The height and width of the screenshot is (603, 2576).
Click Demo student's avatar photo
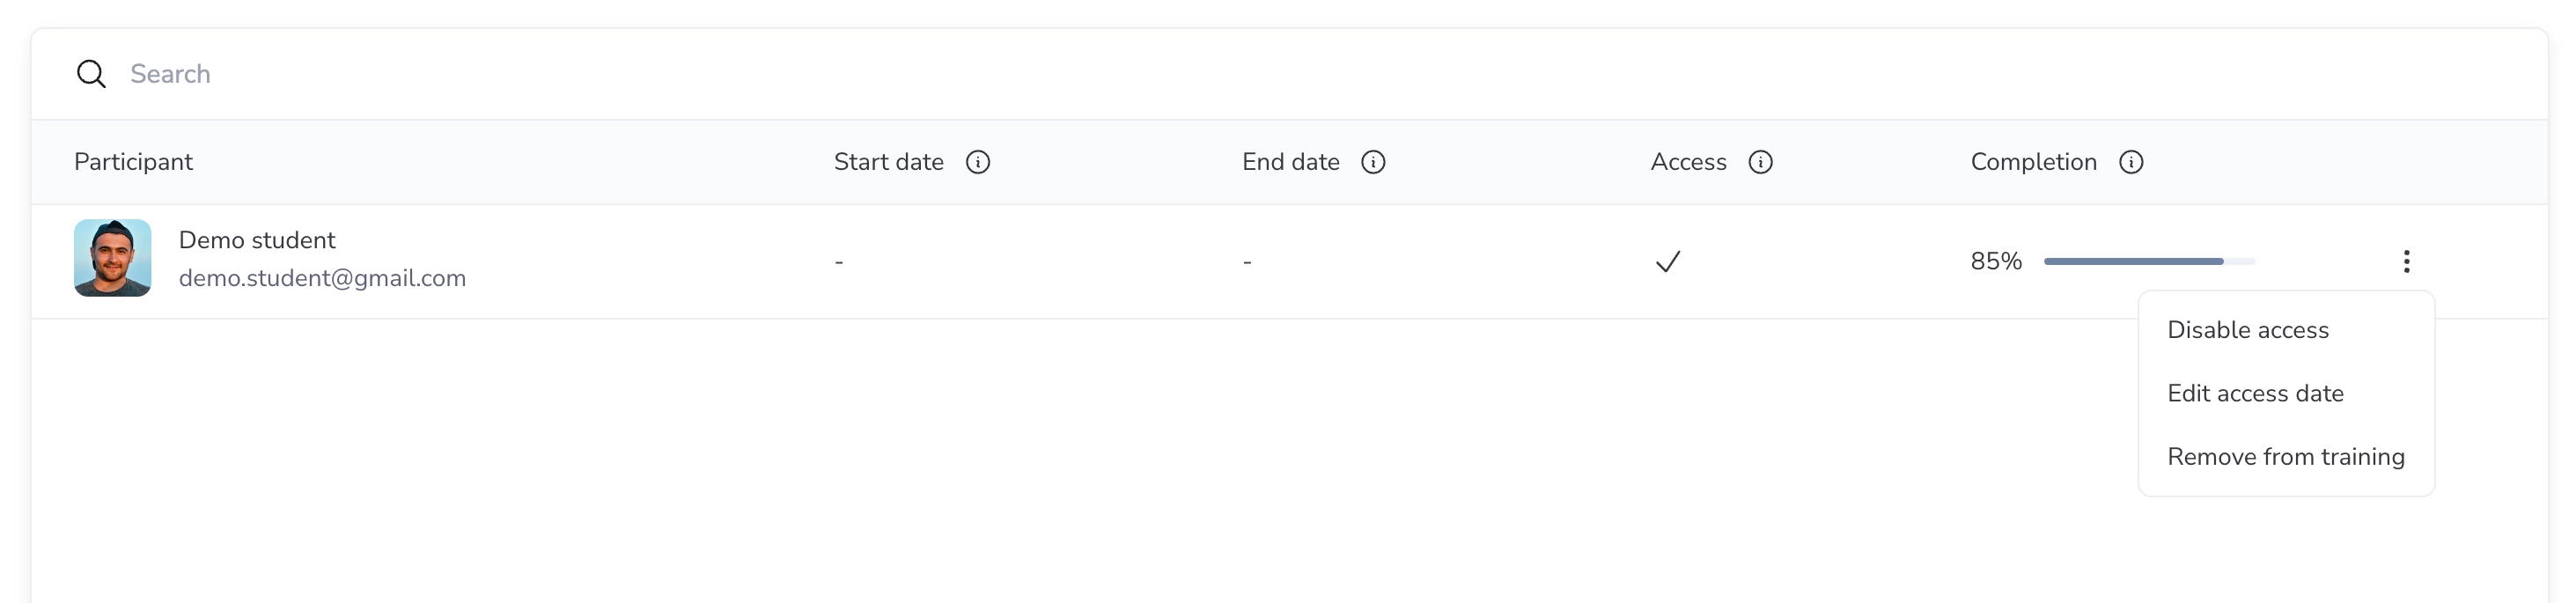113,258
